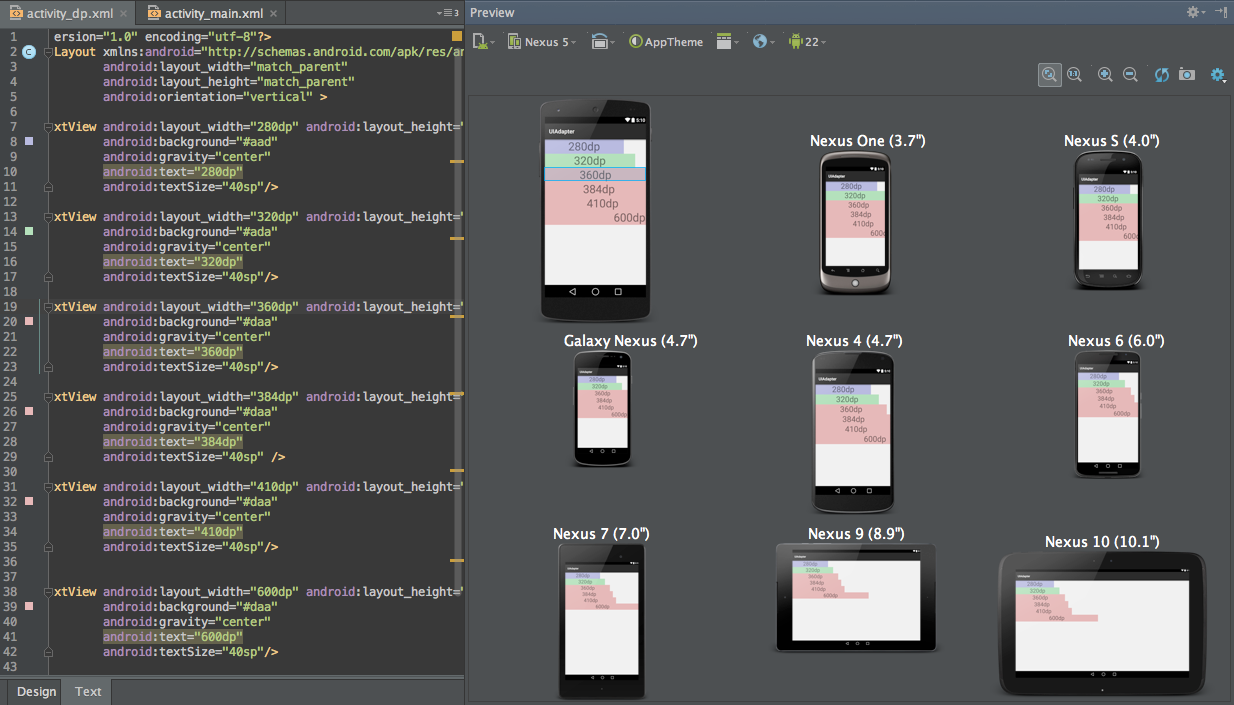Expand the locale globe dropdown
The image size is (1234, 705).
763,42
